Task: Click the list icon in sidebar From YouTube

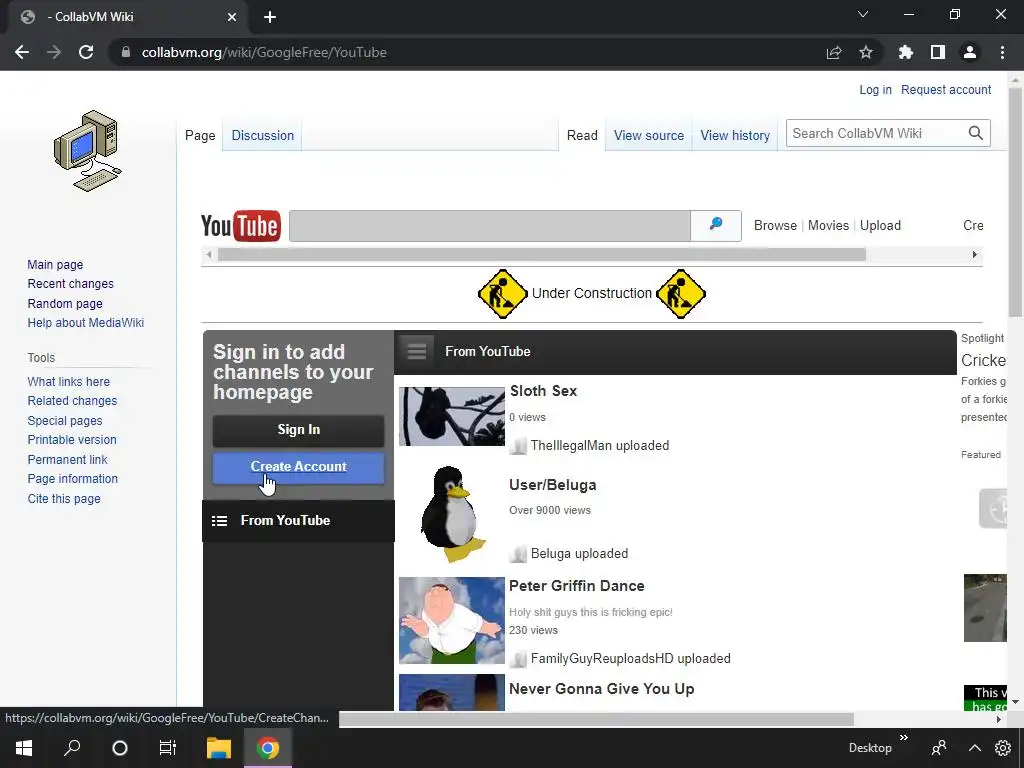Action: (x=219, y=520)
